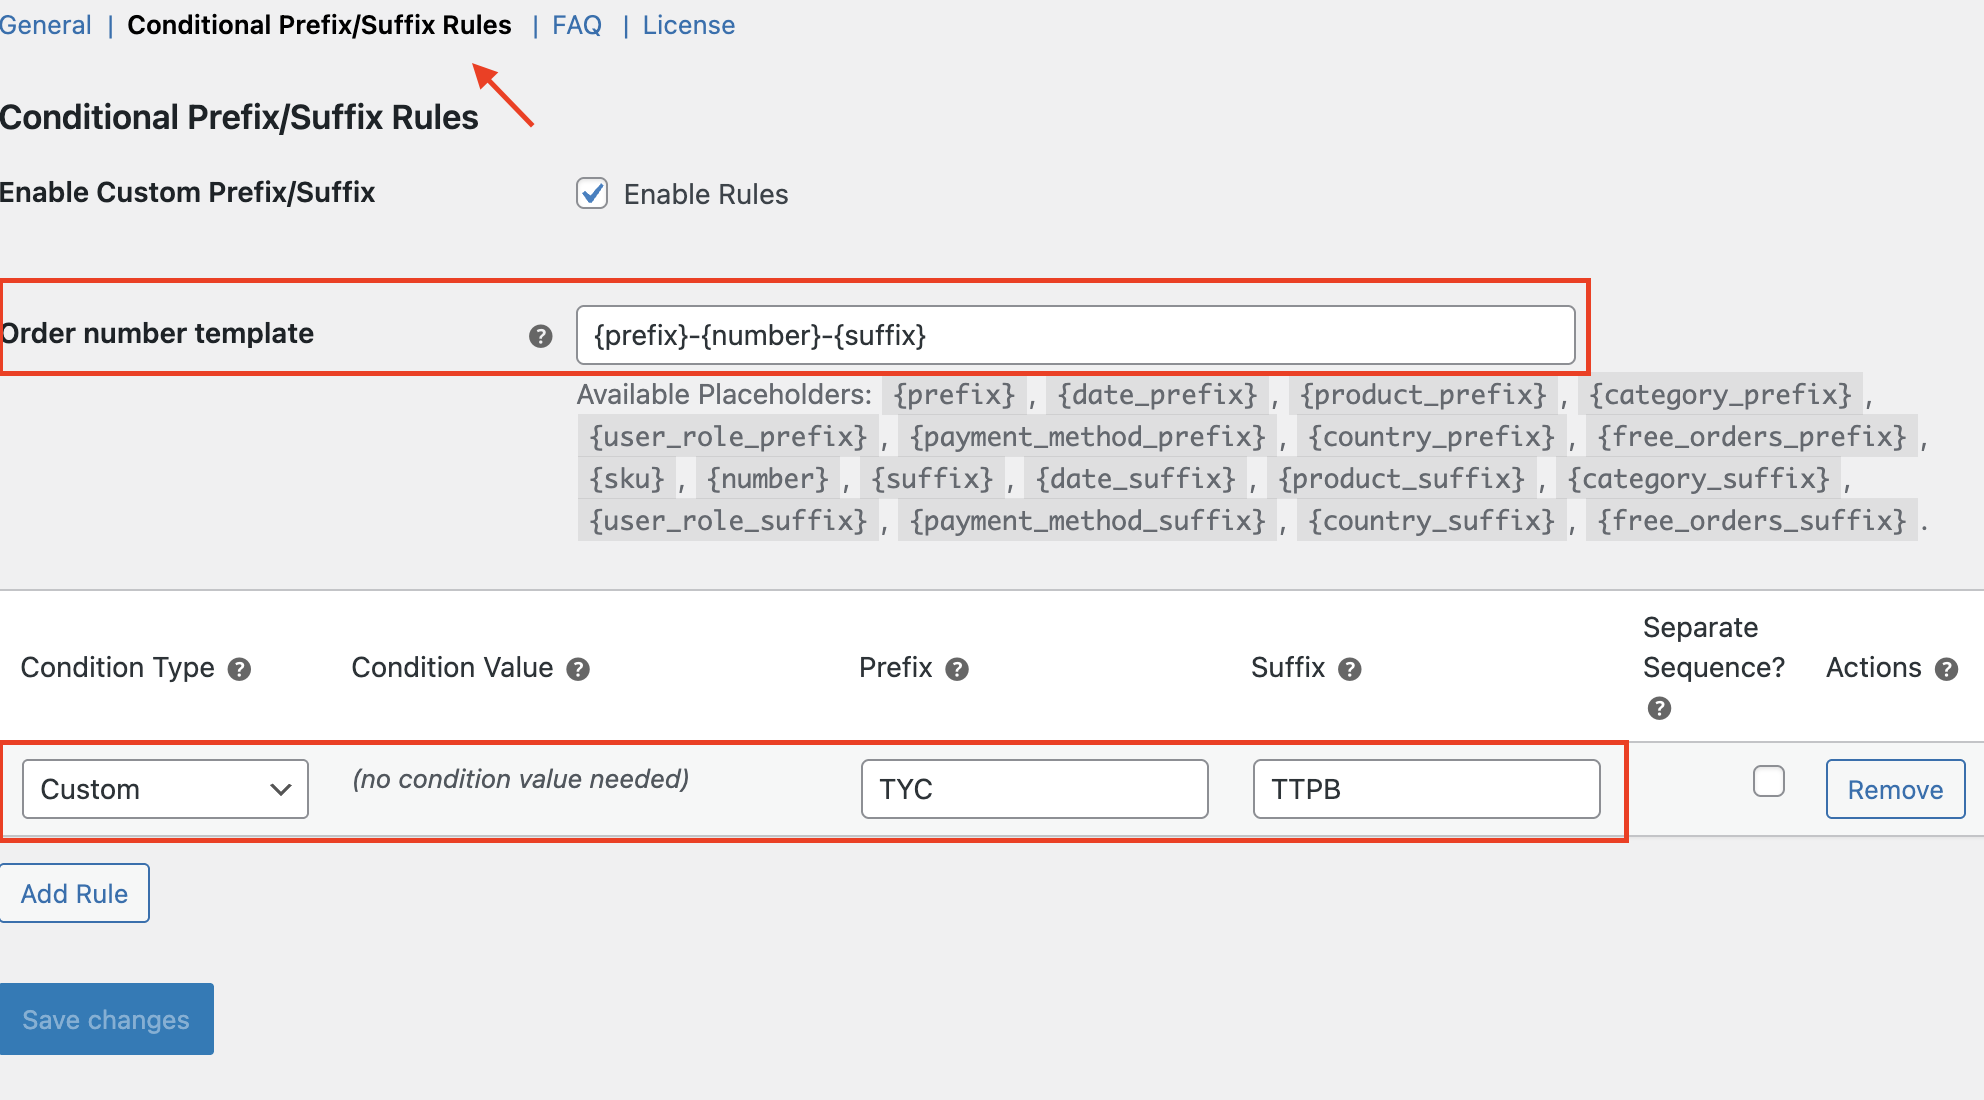The image size is (1984, 1100).
Task: Open the FAQ tab
Action: coord(576,25)
